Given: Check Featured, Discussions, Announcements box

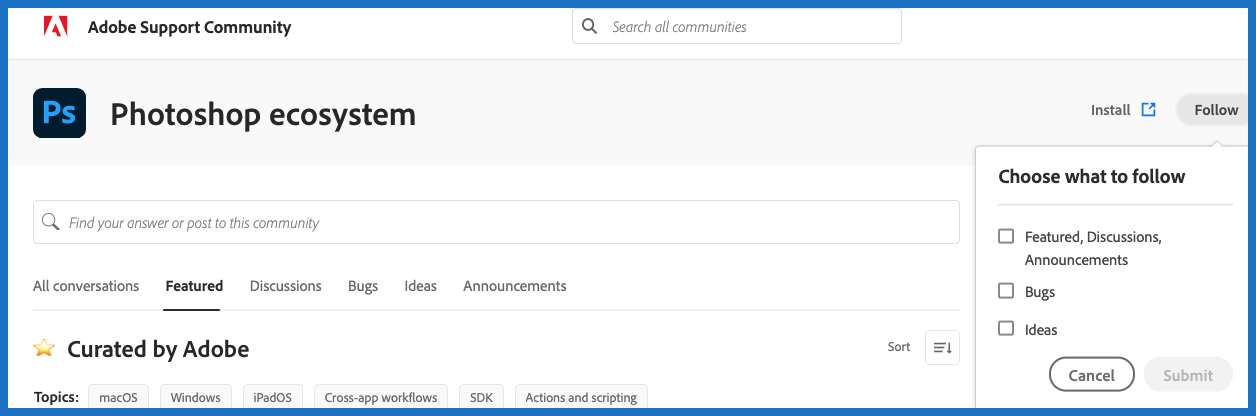Looking at the screenshot, I should click(x=1006, y=237).
